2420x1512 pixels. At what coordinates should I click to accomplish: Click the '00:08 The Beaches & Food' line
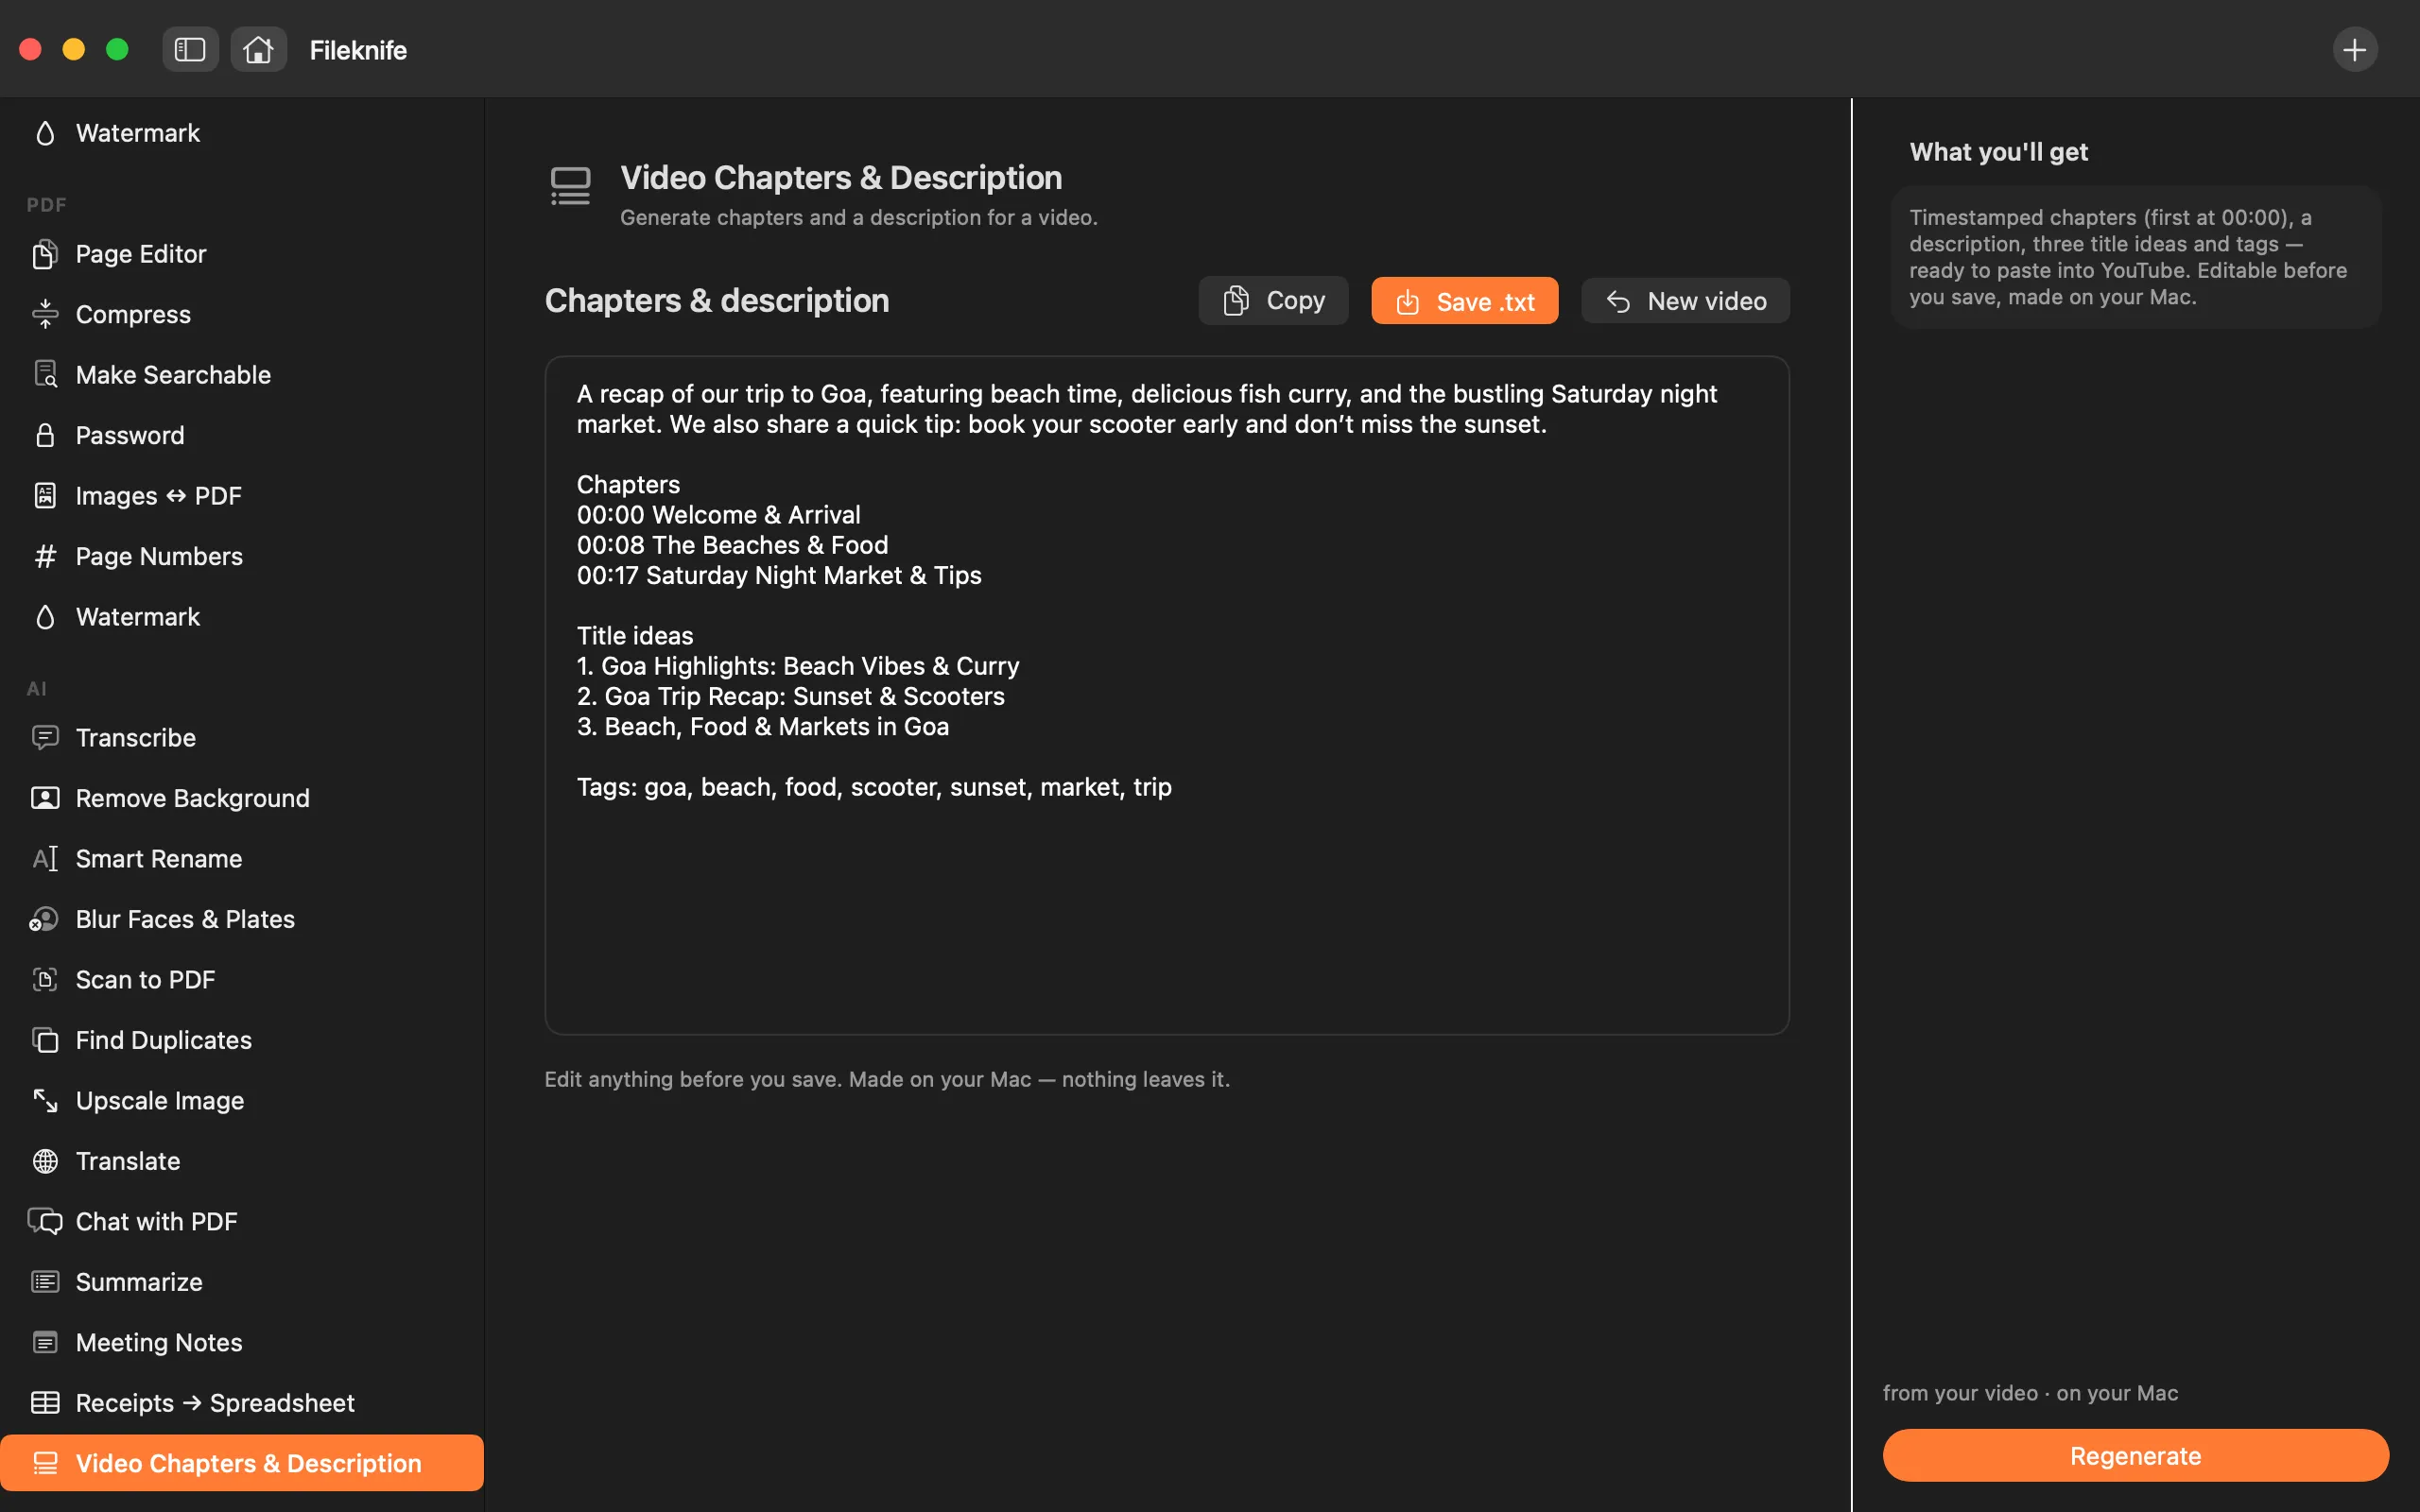(732, 545)
